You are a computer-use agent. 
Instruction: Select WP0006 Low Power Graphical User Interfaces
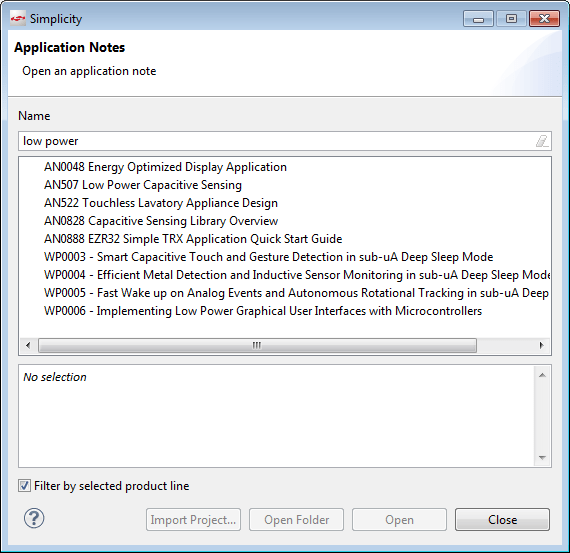click(x=263, y=311)
